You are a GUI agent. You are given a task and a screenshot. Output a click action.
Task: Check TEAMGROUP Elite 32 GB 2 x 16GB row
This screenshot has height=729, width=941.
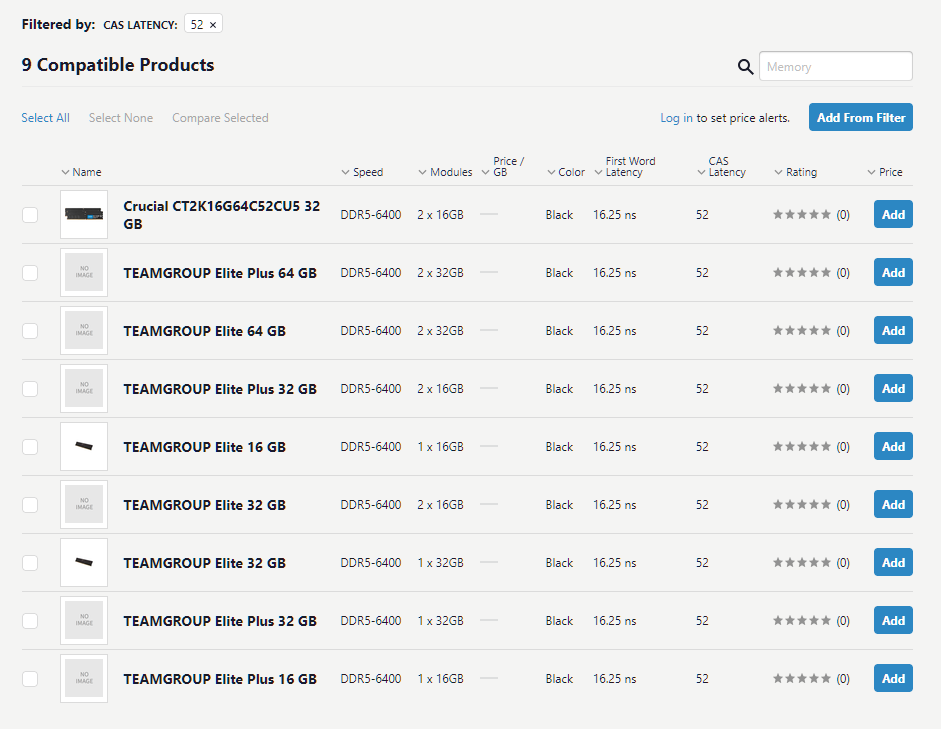30,505
